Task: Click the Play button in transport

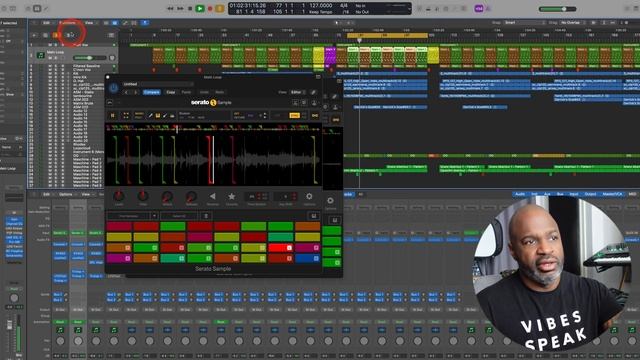Action: tap(200, 8)
